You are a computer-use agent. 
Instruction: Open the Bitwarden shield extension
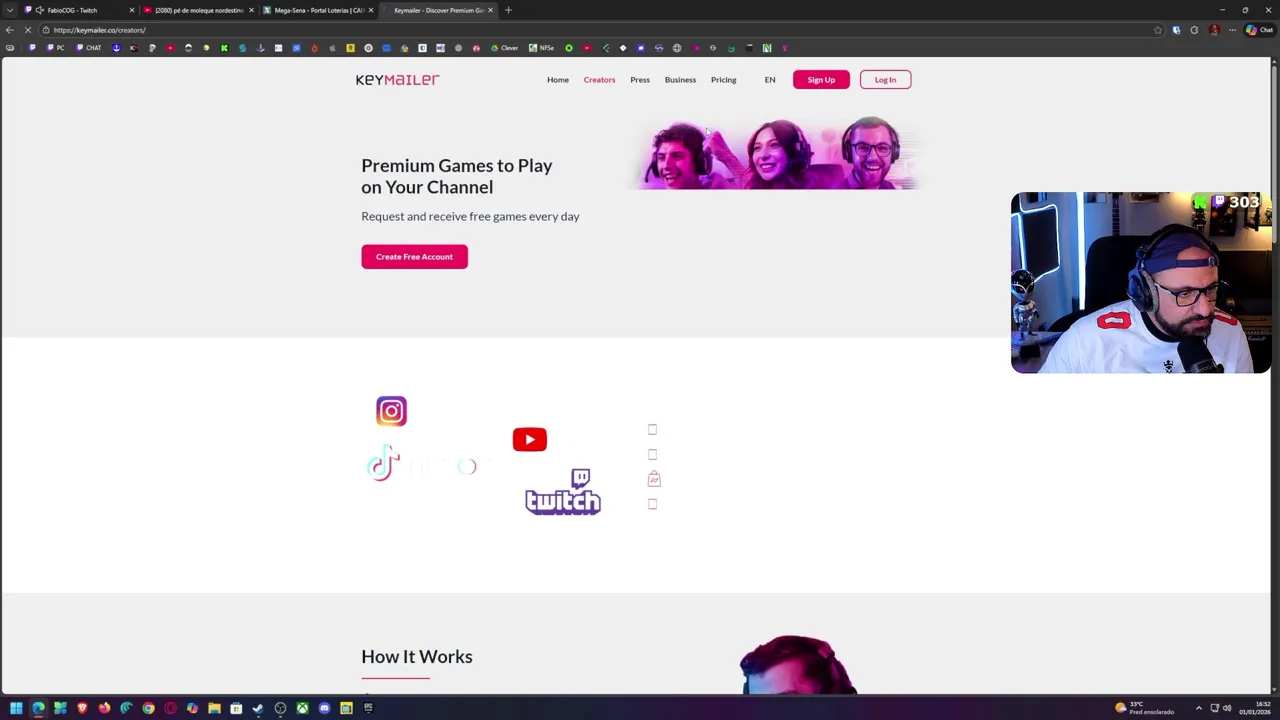point(1176,30)
